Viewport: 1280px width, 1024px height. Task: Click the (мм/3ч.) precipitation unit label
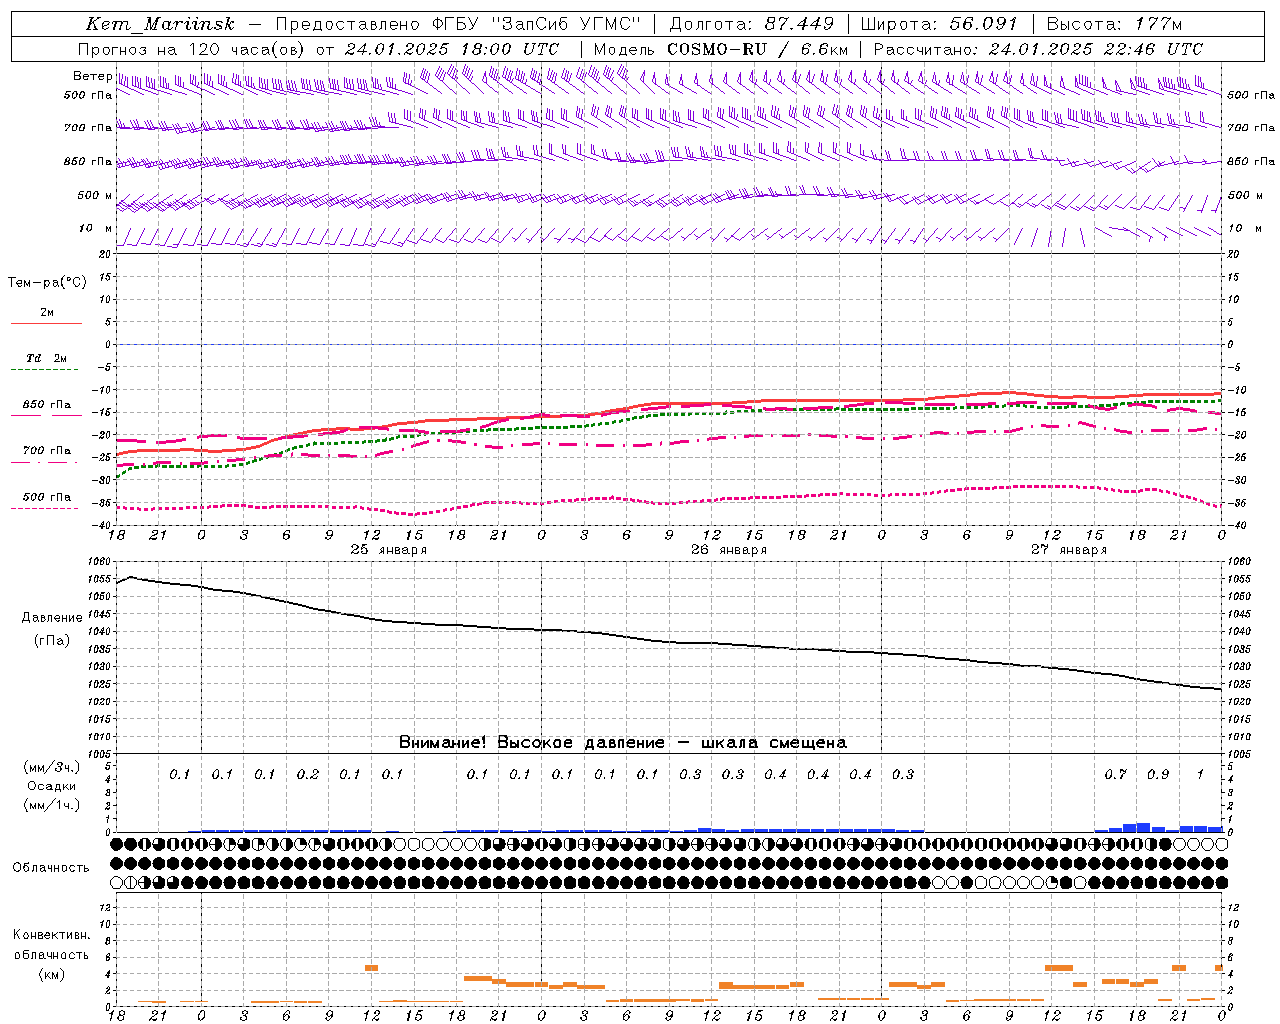click(51, 767)
